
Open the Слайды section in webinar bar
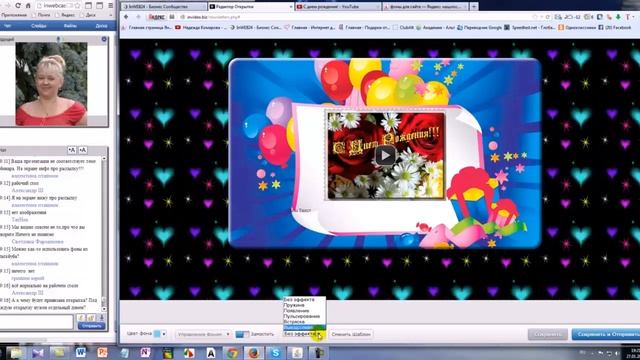click(x=39, y=26)
